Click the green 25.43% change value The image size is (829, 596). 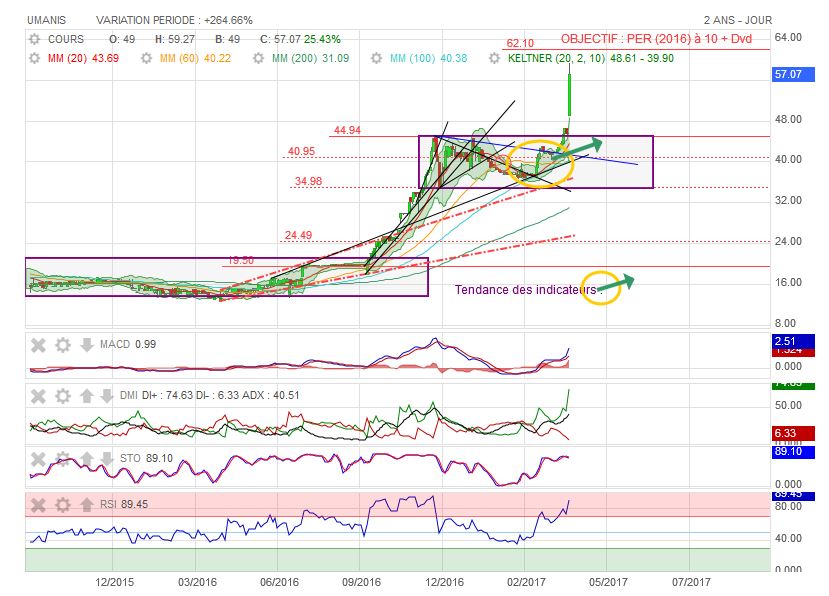click(x=323, y=39)
